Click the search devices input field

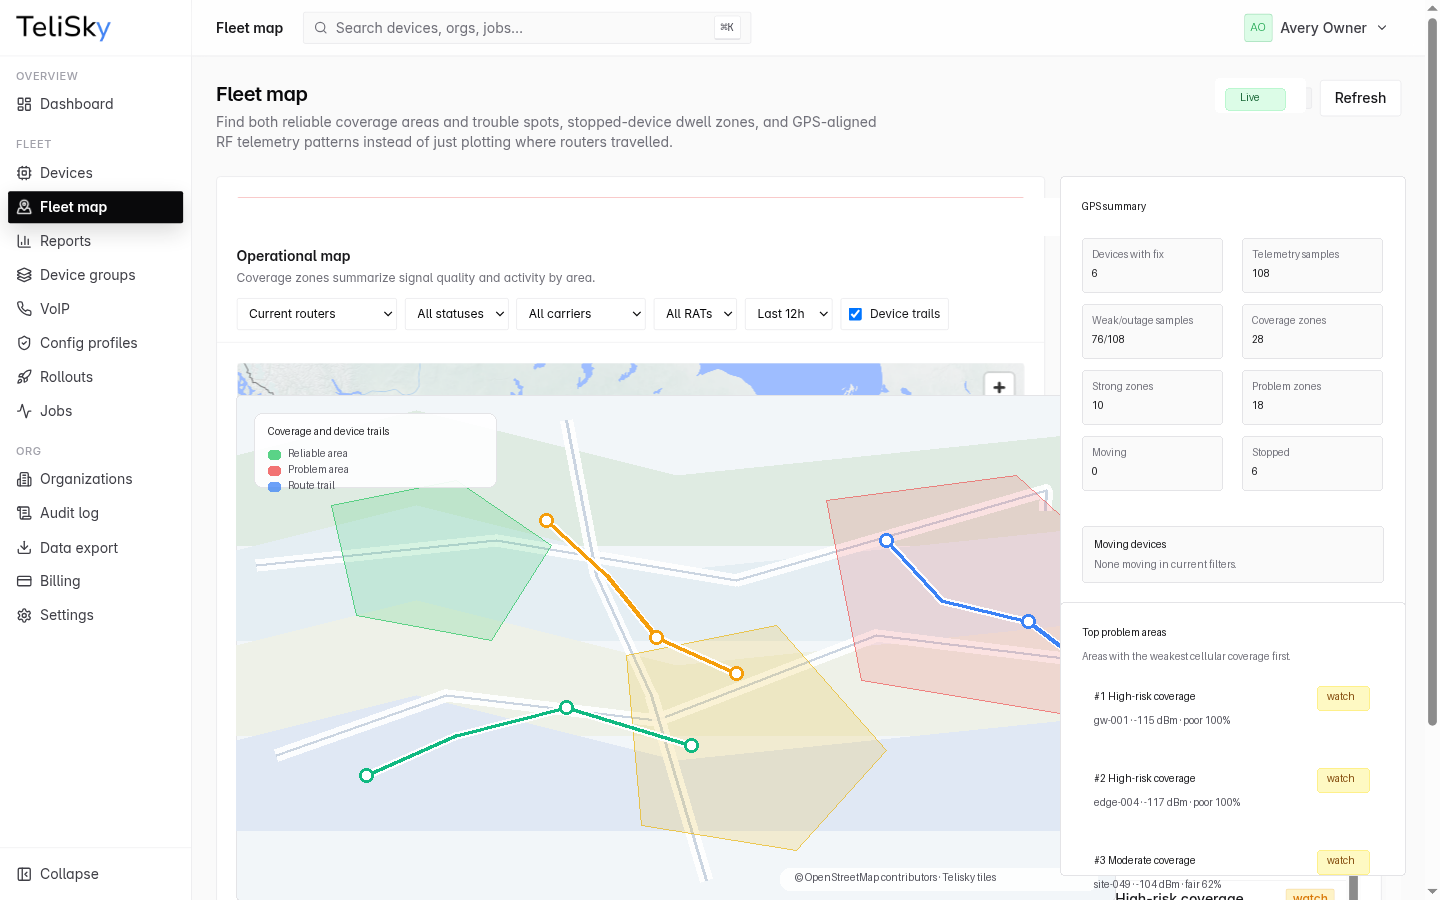(527, 28)
